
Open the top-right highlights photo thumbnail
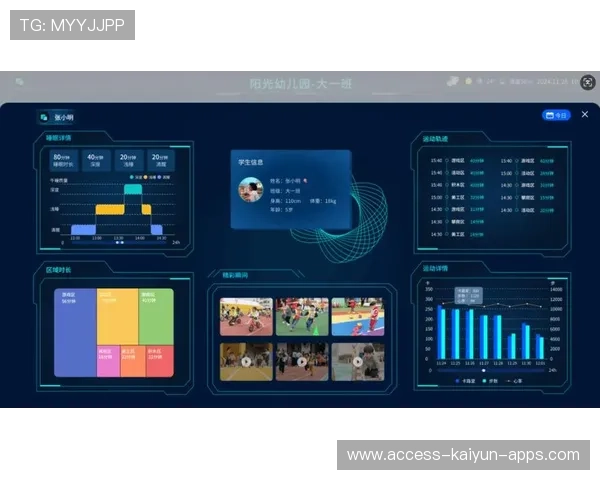(357, 316)
